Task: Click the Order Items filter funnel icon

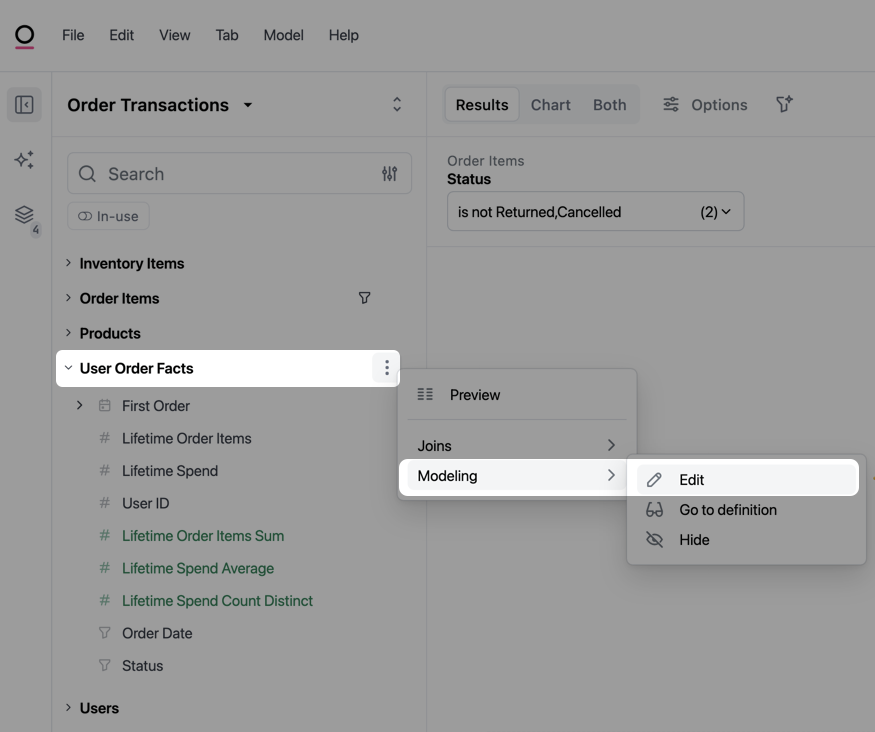Action: (x=365, y=298)
